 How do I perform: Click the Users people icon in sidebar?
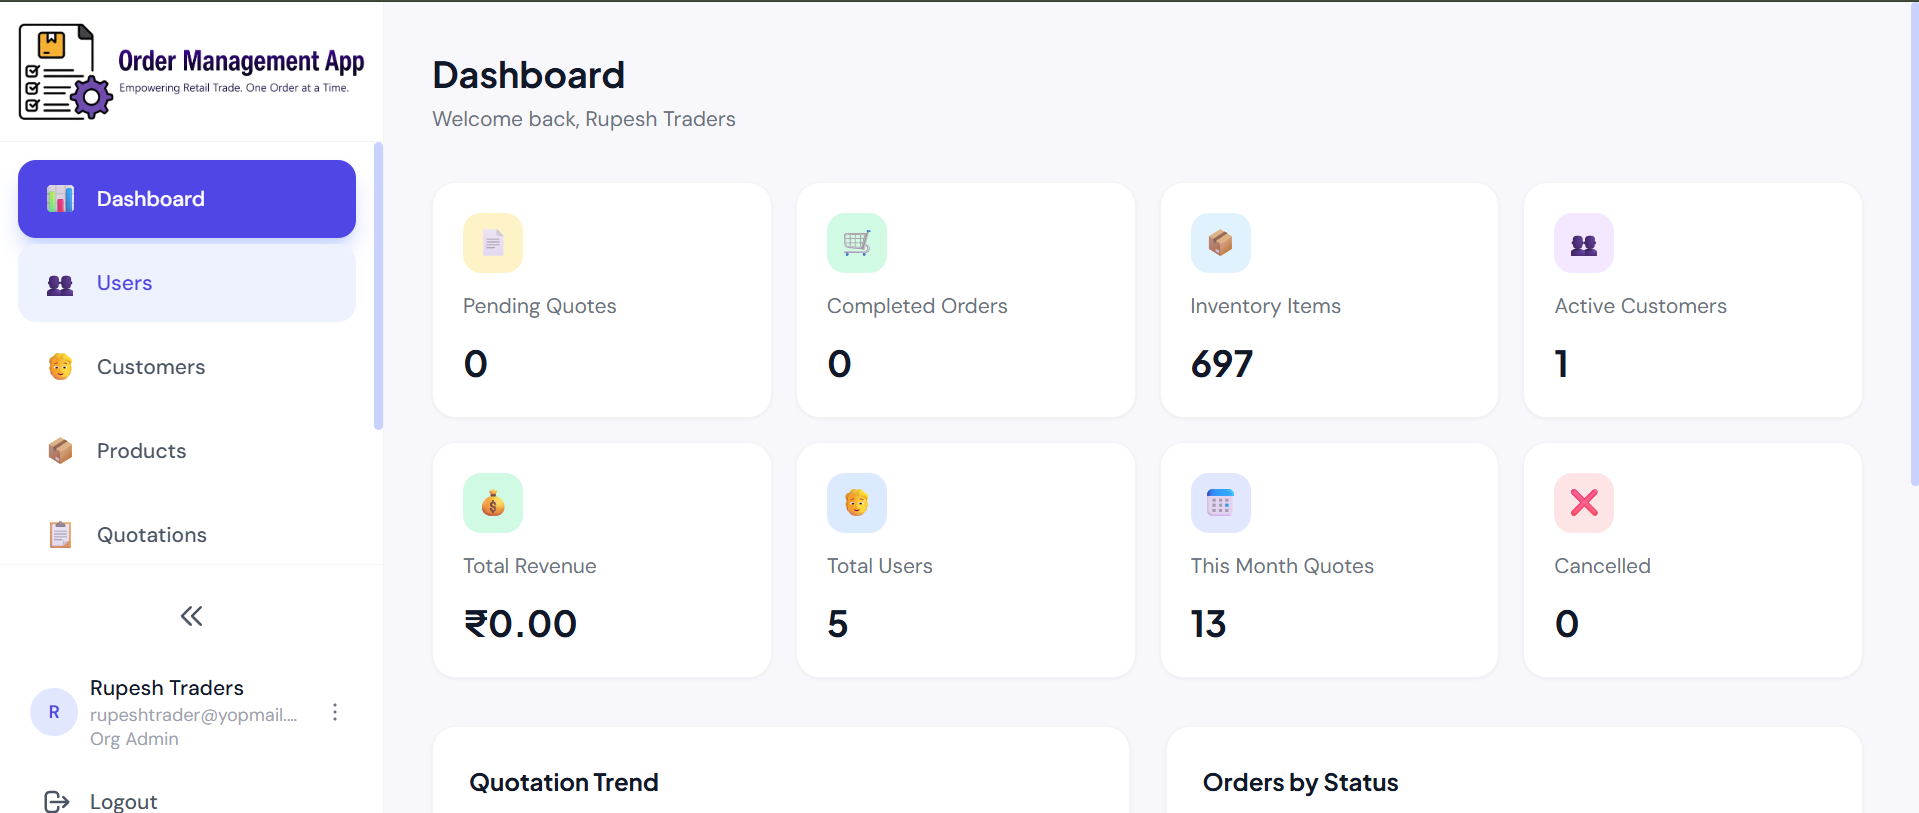point(60,285)
